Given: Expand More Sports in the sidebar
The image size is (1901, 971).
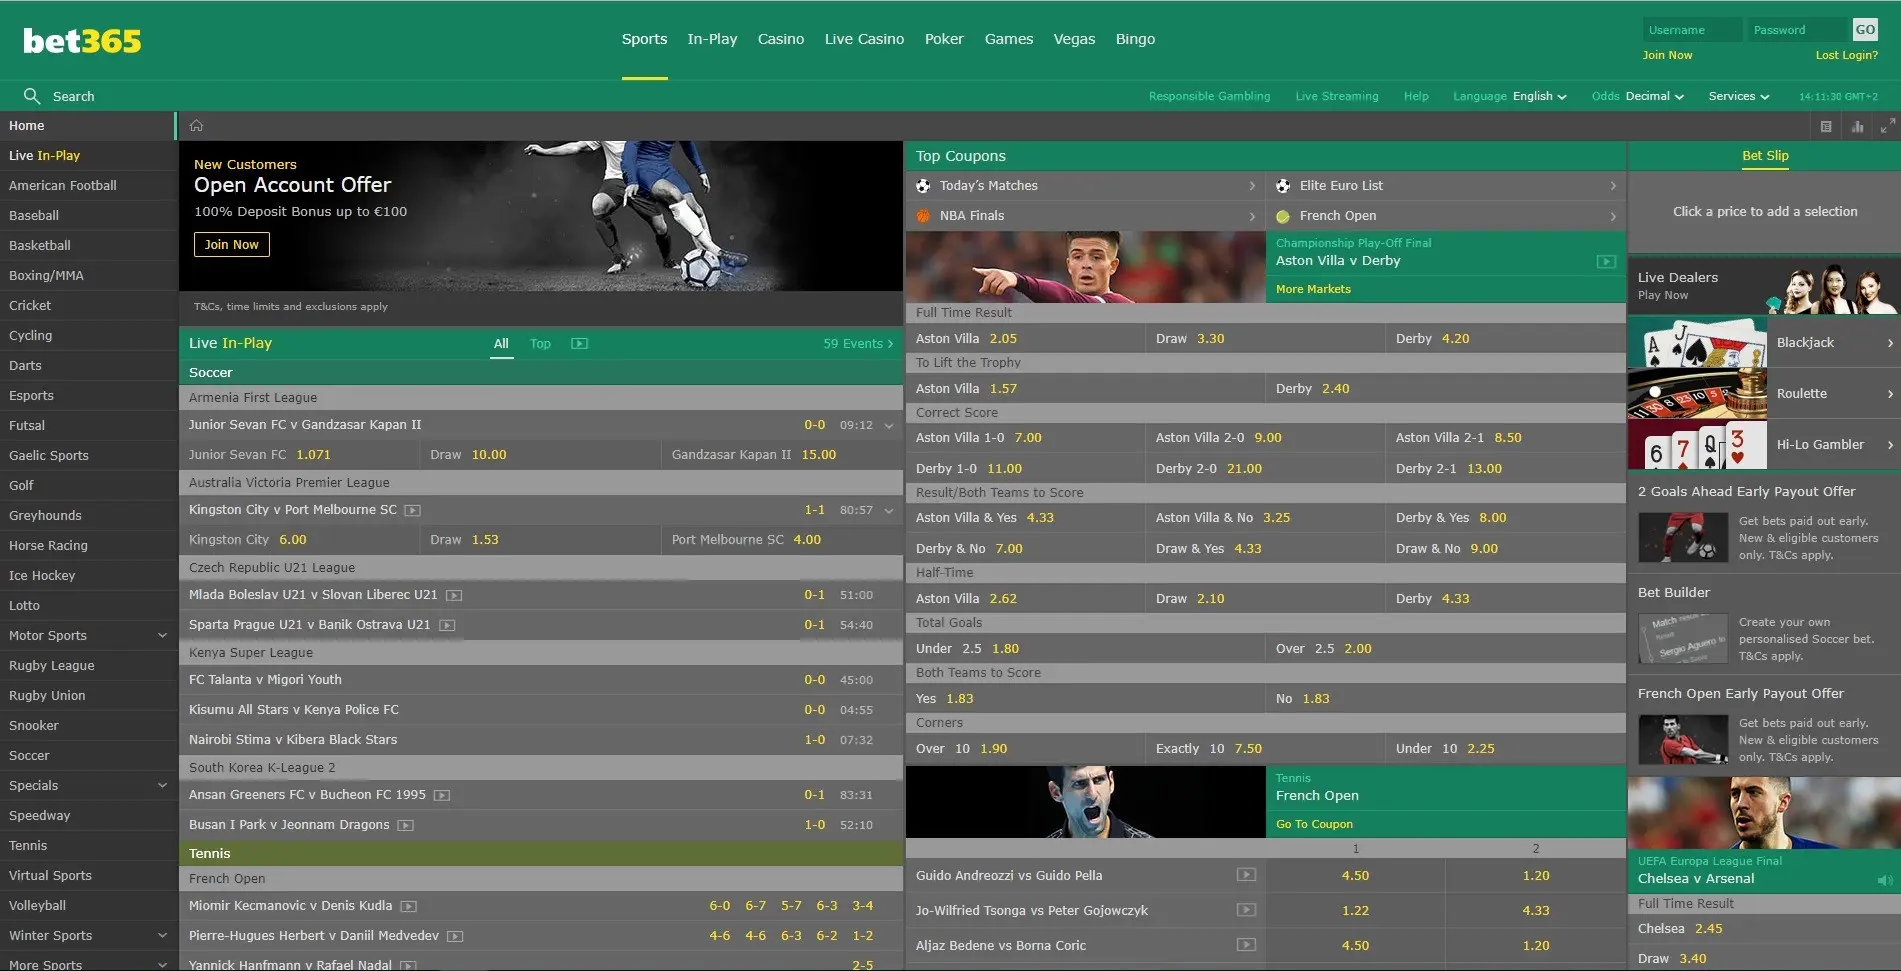Looking at the screenshot, I should (162, 964).
